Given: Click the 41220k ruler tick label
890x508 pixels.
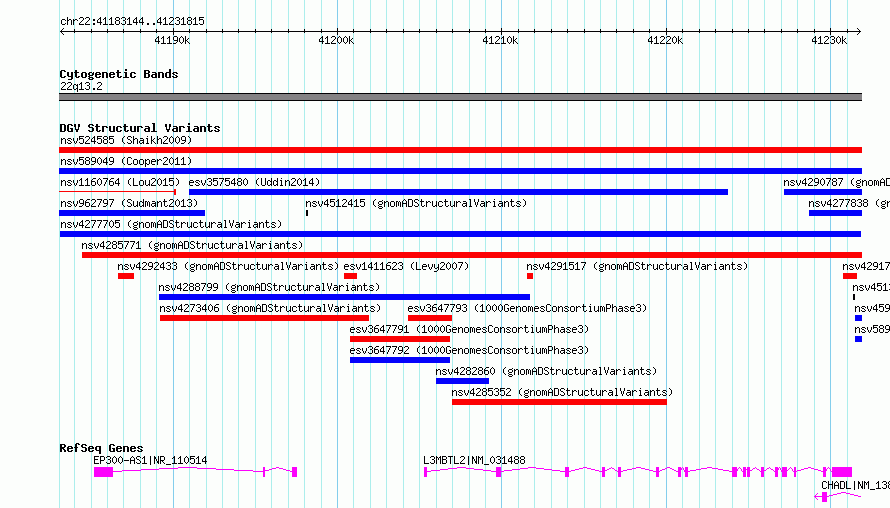Looking at the screenshot, I should click(665, 40).
